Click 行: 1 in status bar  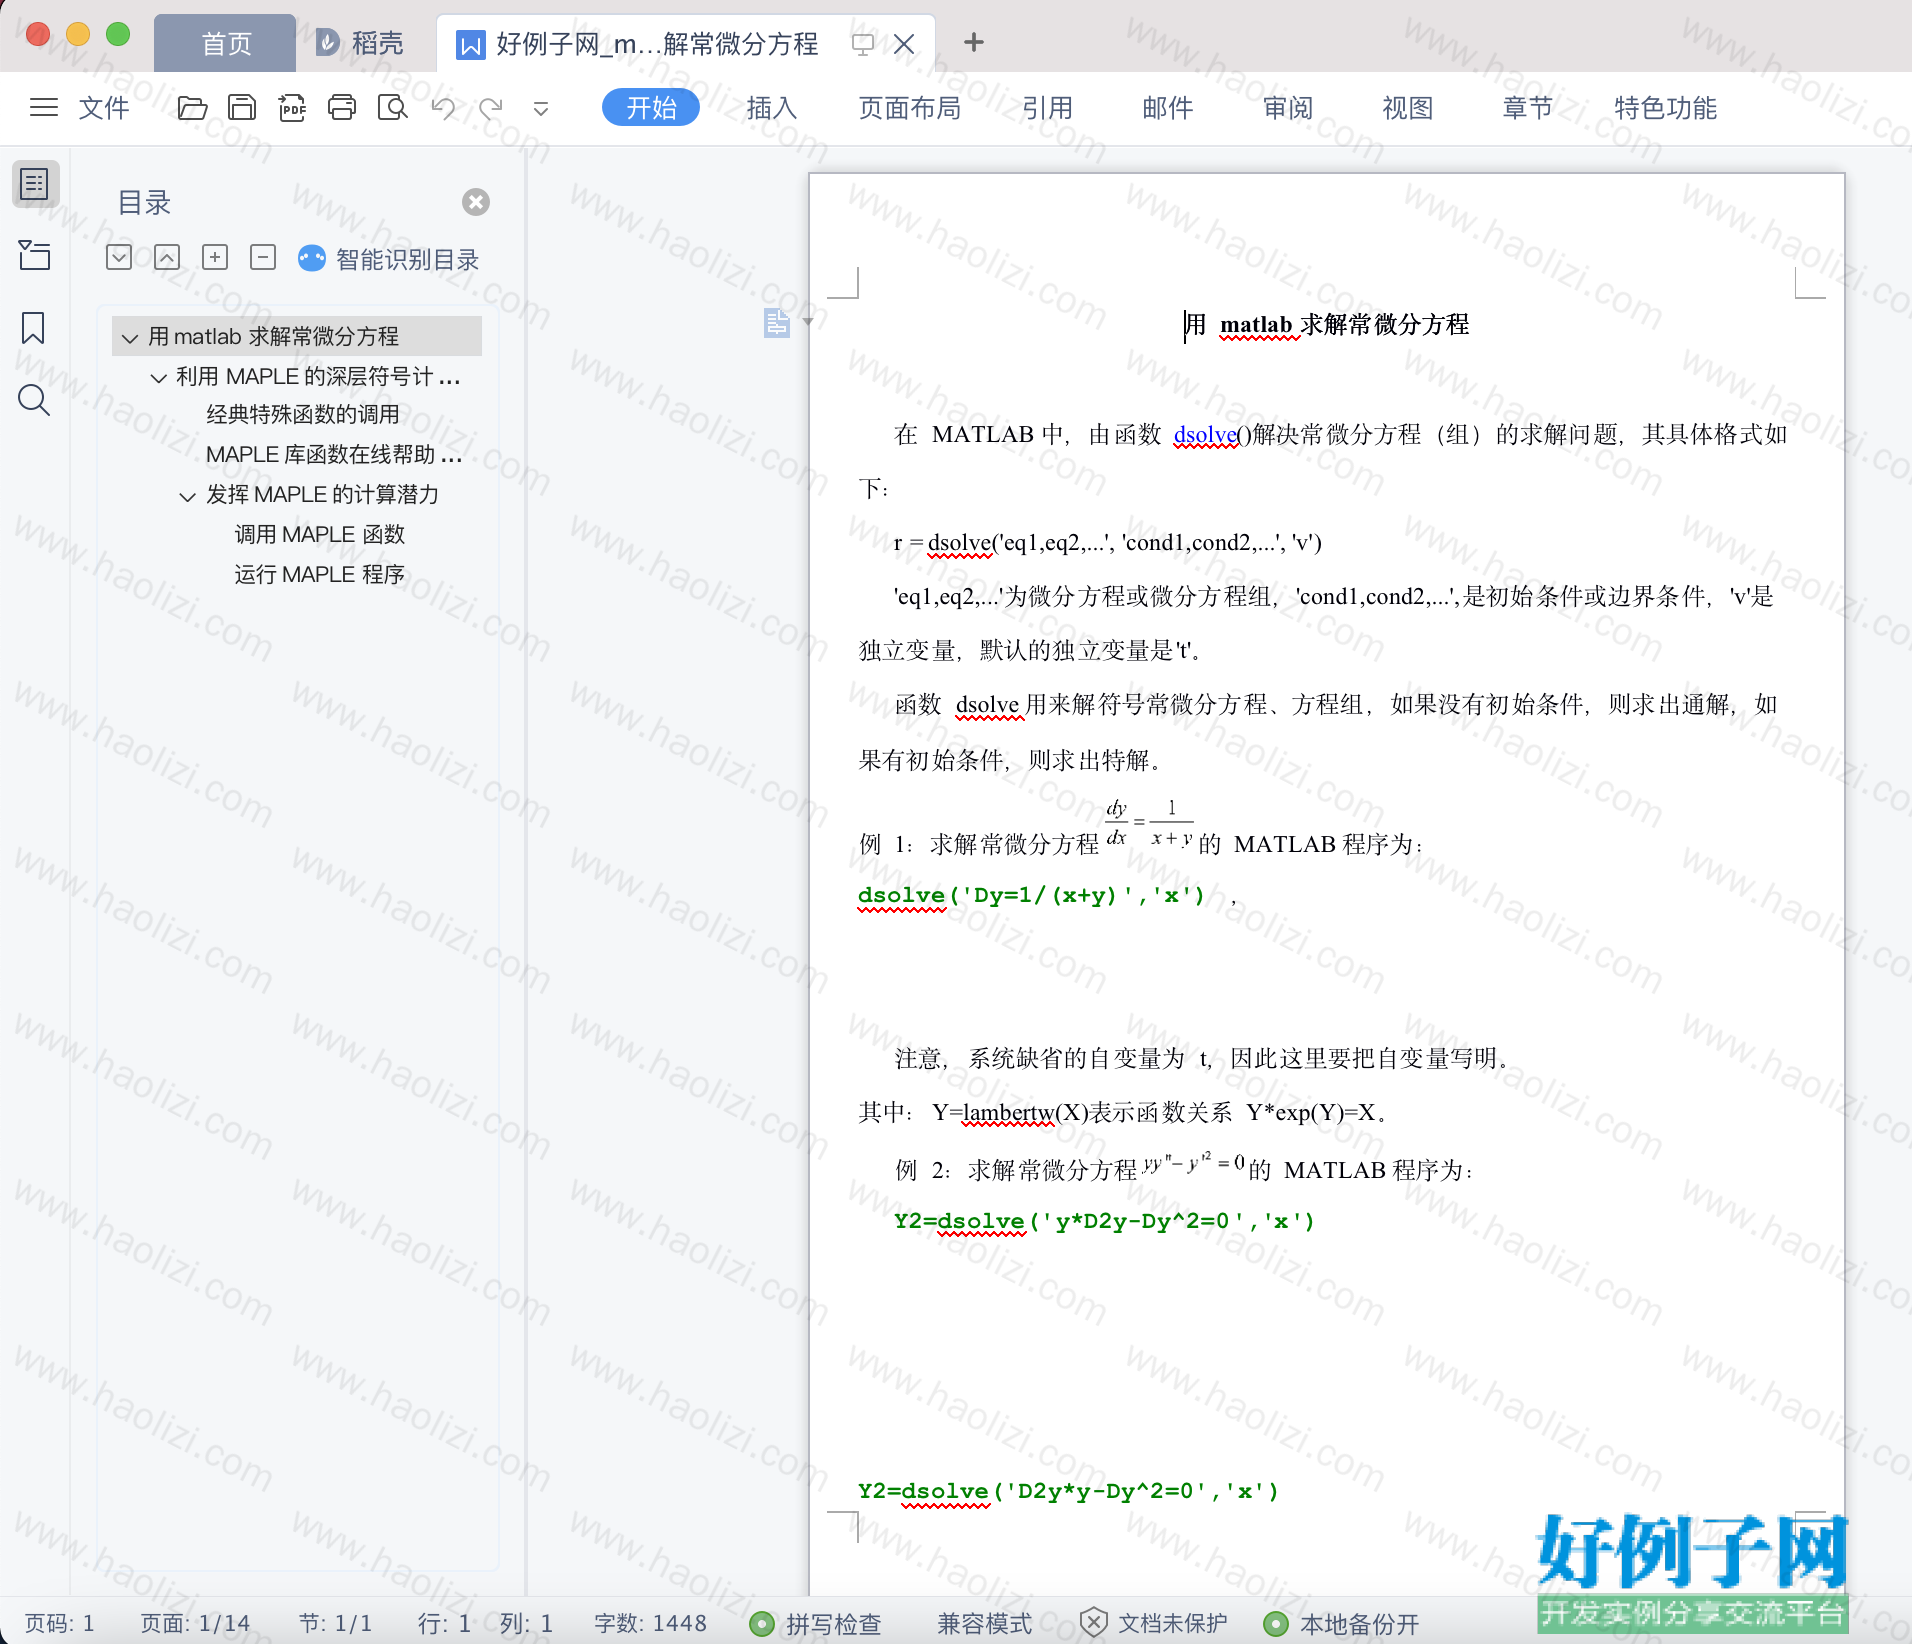point(443,1623)
